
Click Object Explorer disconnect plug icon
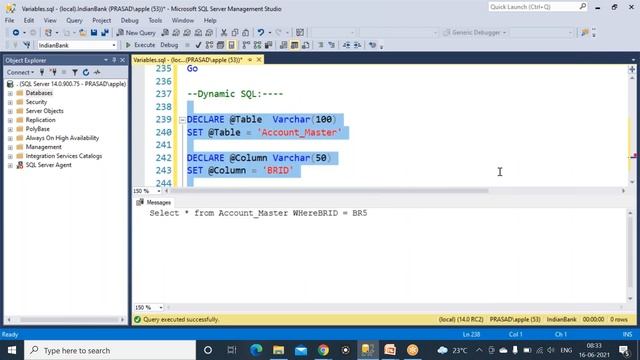(53, 72)
